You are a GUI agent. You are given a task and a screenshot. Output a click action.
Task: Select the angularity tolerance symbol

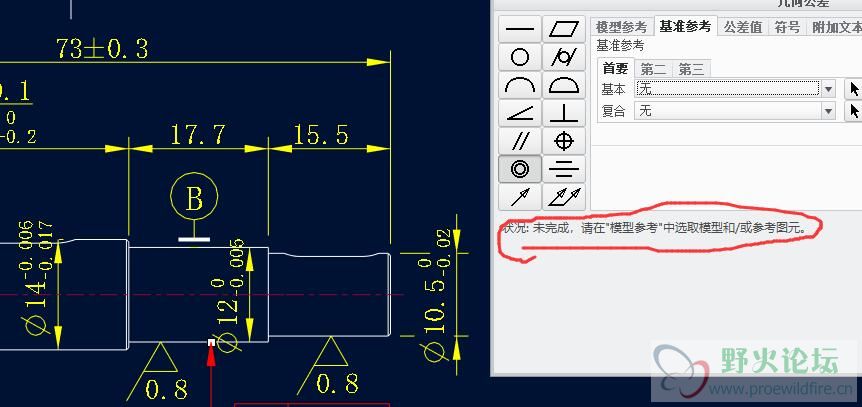pyautogui.click(x=520, y=113)
